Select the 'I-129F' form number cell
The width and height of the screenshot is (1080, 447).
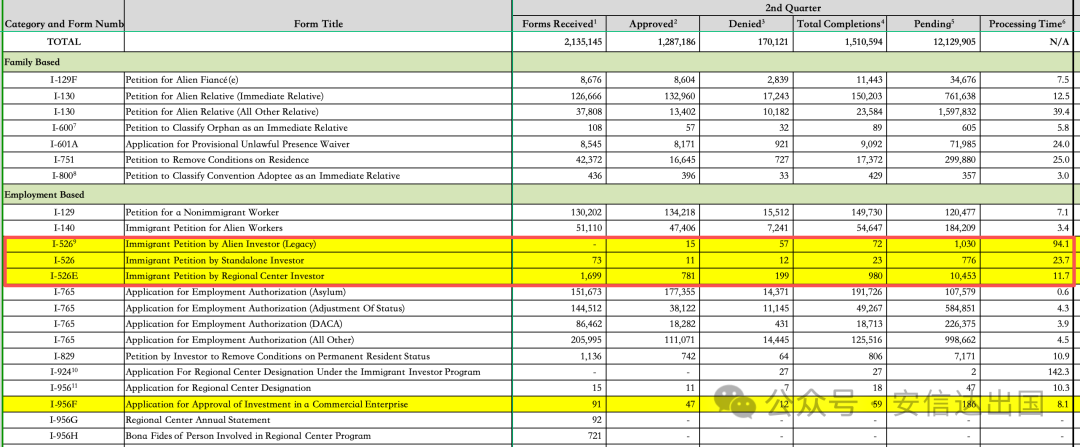coord(63,79)
